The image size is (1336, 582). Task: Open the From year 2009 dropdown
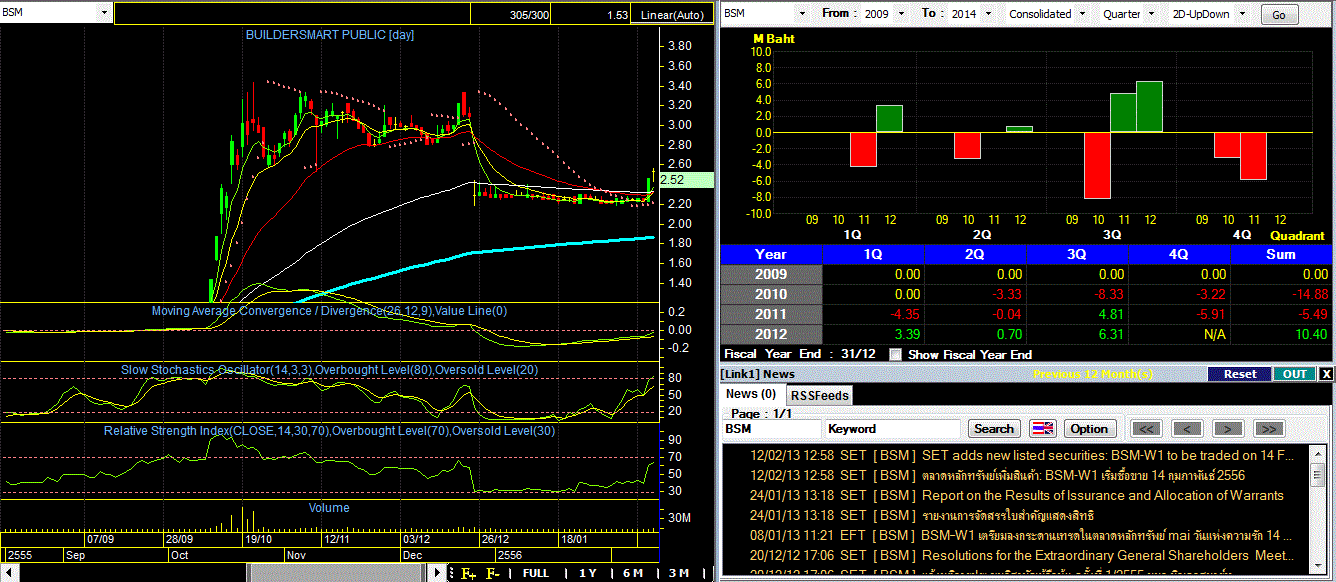coord(901,14)
